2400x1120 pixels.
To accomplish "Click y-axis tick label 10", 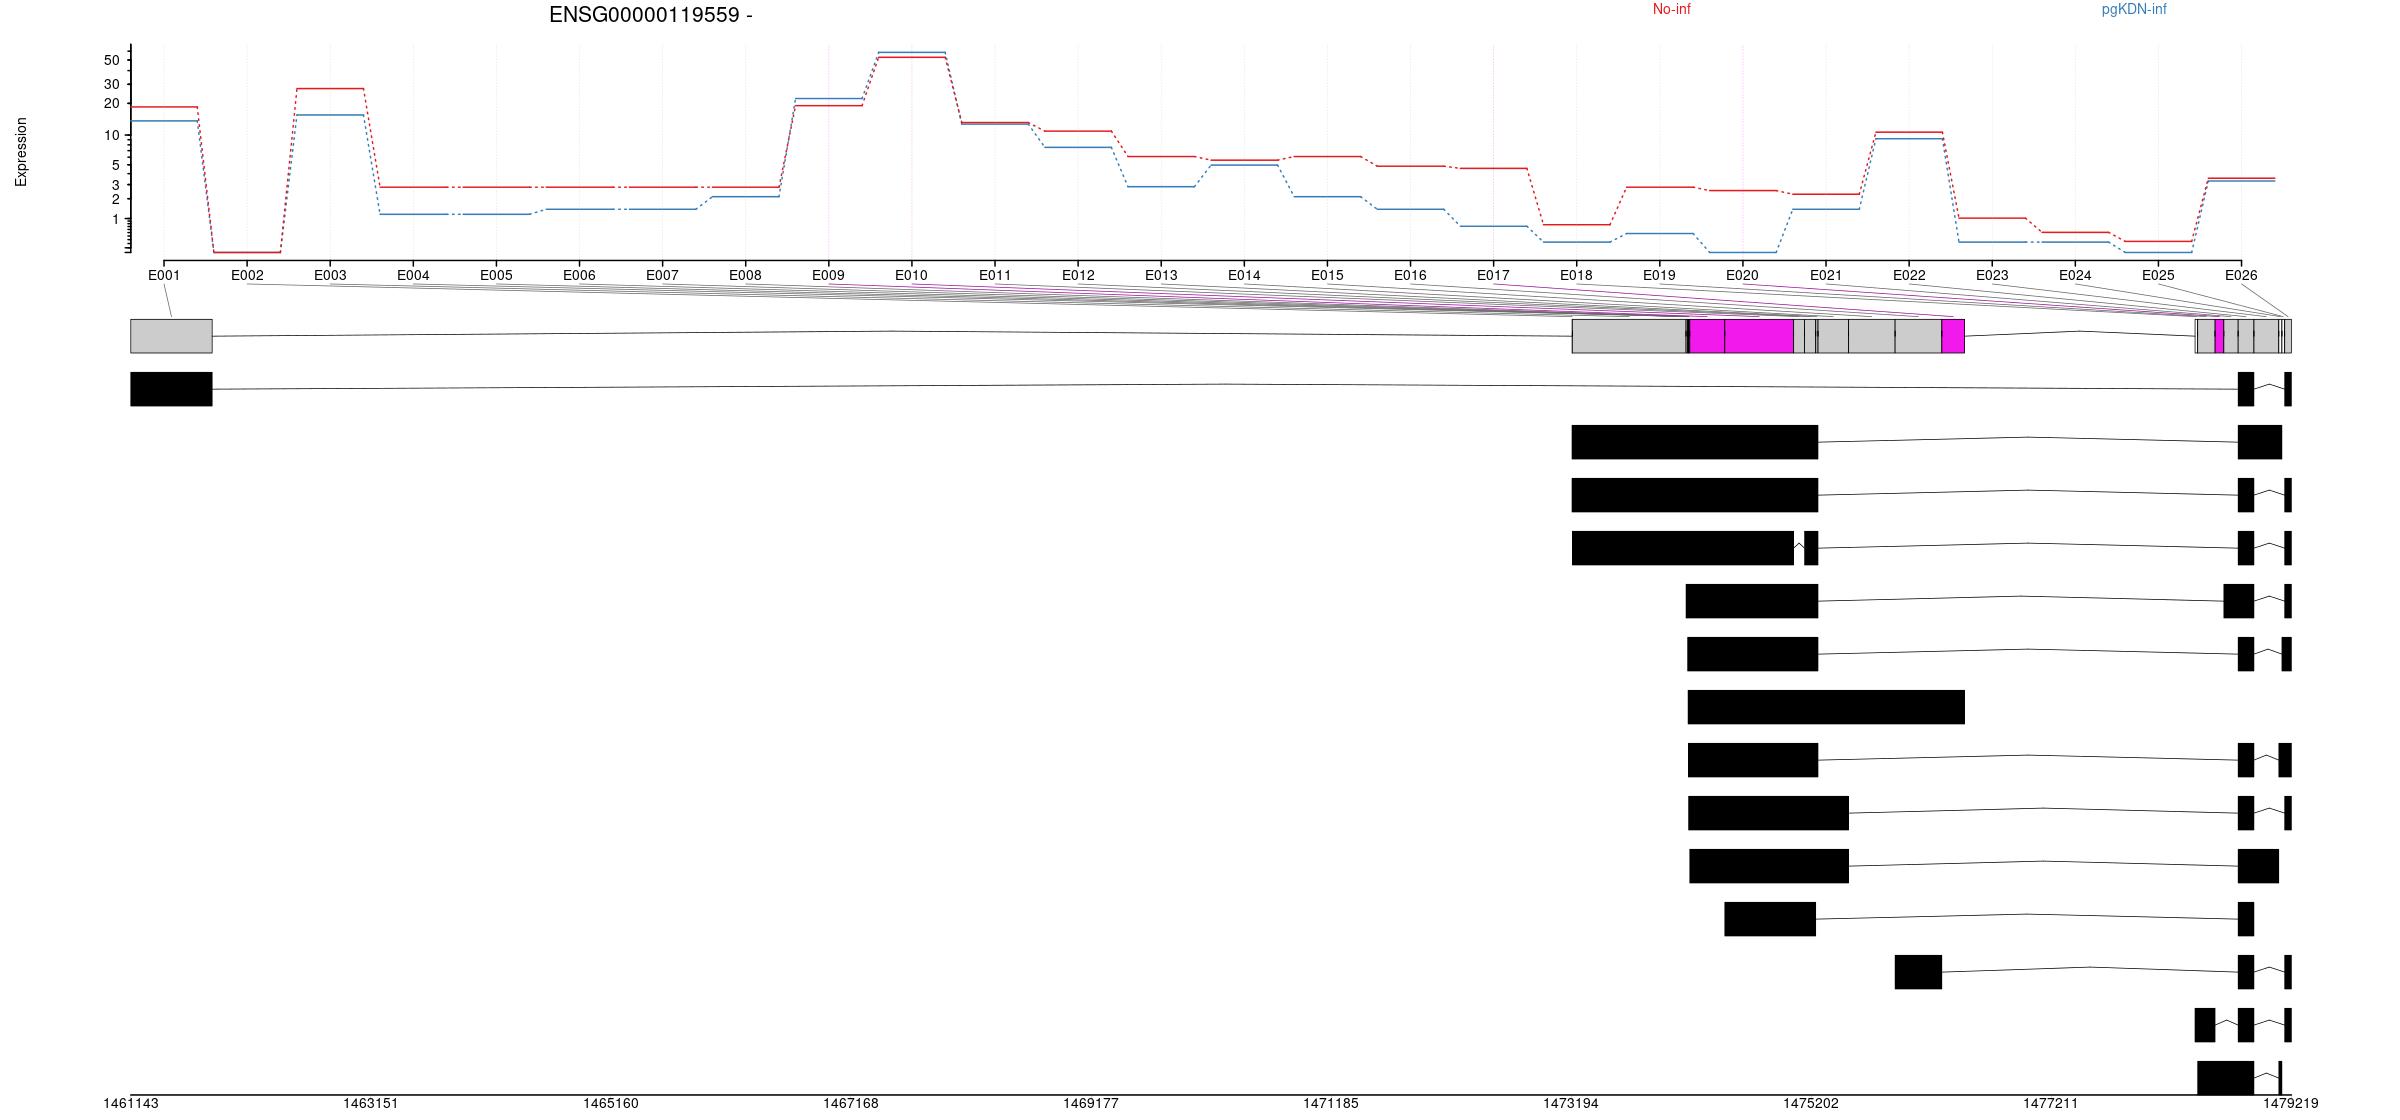I will [x=111, y=135].
